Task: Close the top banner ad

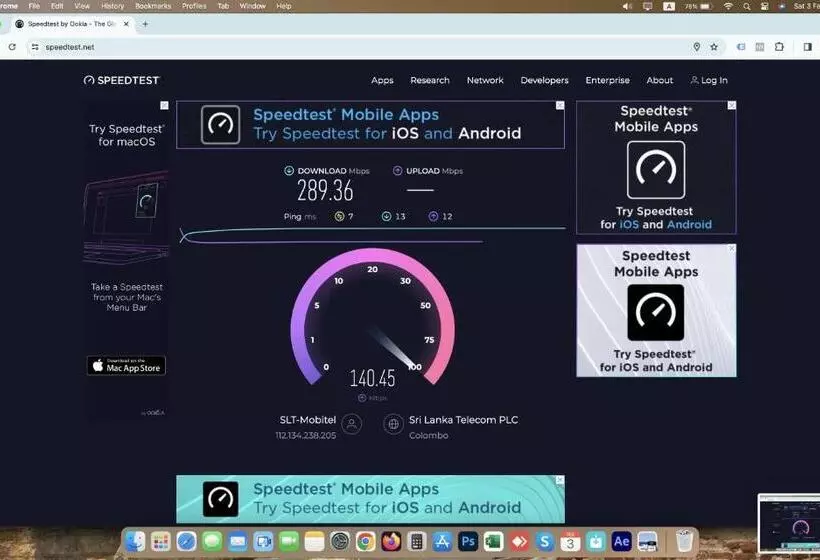Action: (560, 105)
